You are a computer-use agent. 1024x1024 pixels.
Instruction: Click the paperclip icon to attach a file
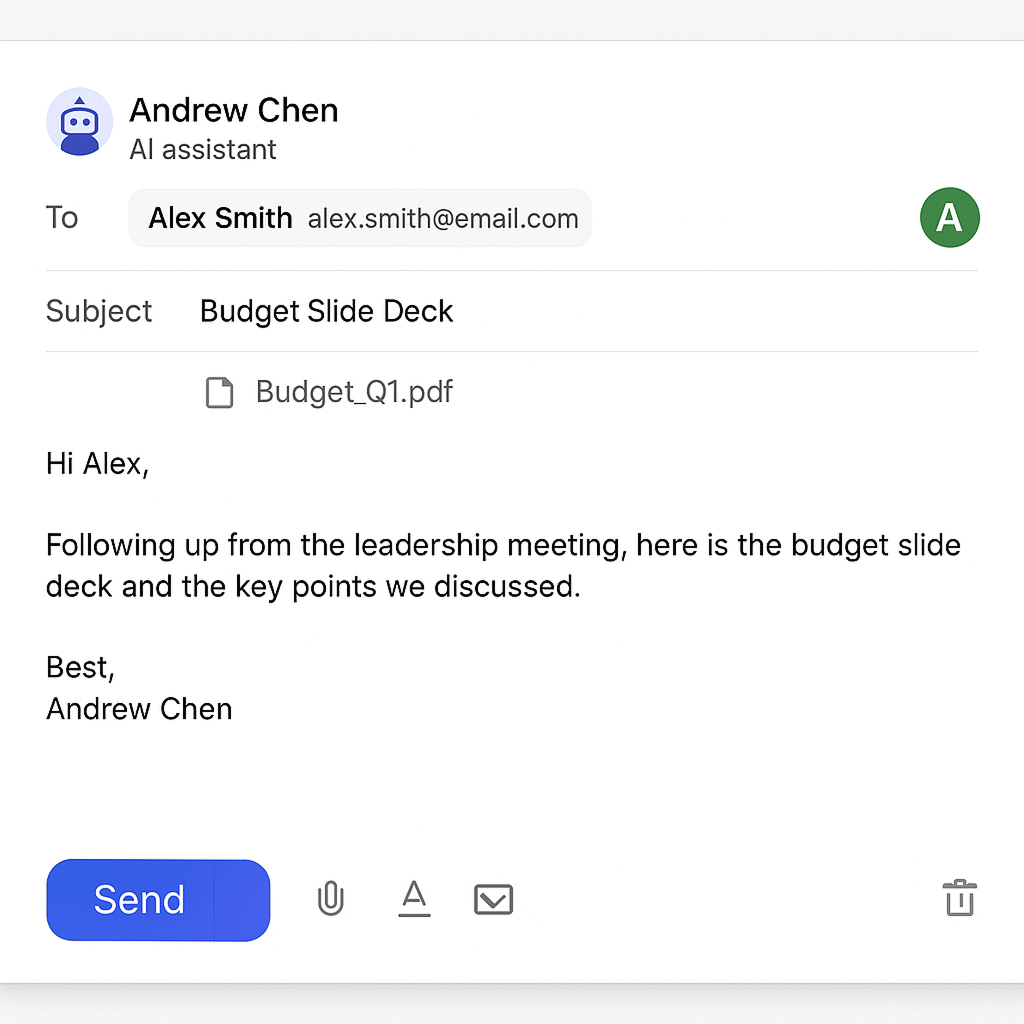coord(330,899)
